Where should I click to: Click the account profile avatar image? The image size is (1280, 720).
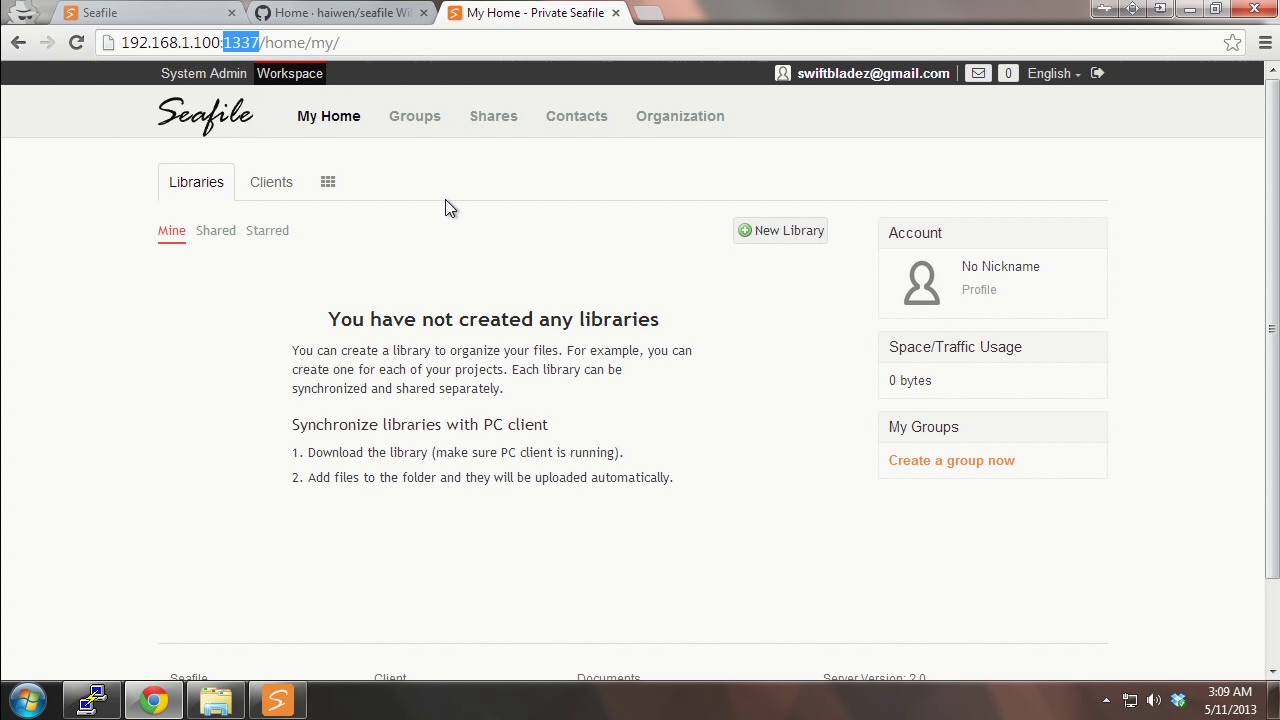pyautogui.click(x=921, y=283)
